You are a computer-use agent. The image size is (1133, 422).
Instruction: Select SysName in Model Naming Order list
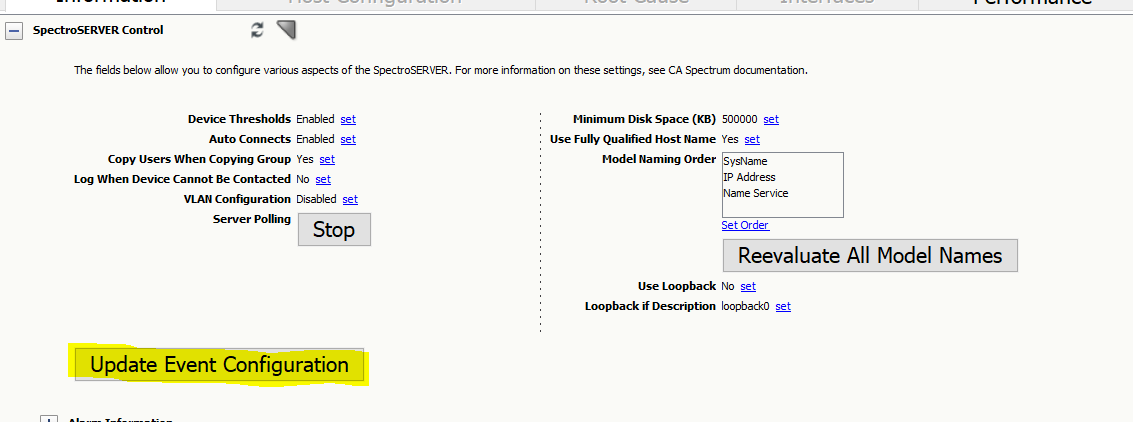(x=745, y=162)
